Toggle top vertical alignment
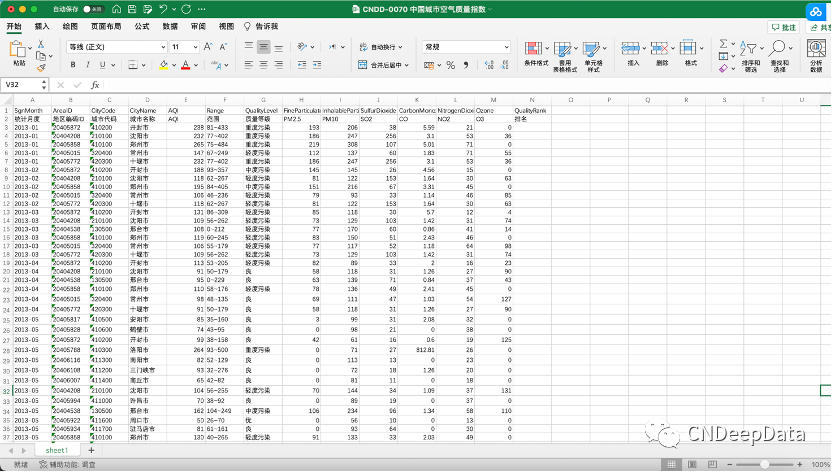The image size is (832, 472). click(249, 47)
